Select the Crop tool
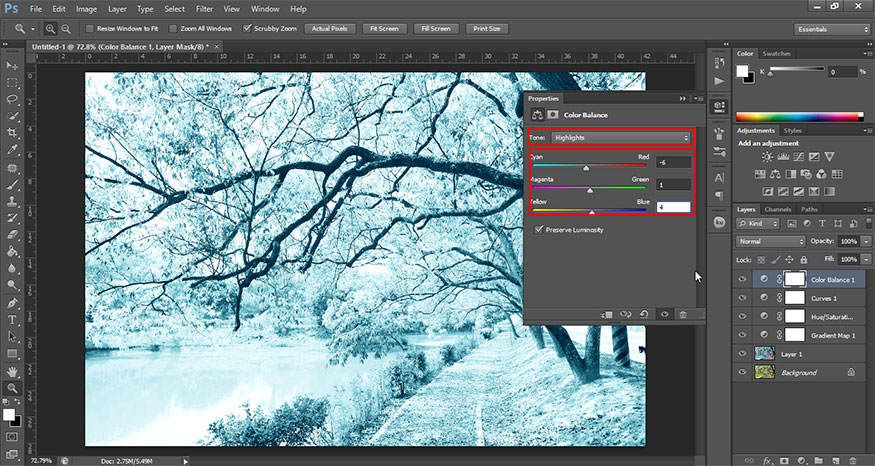 (12, 133)
